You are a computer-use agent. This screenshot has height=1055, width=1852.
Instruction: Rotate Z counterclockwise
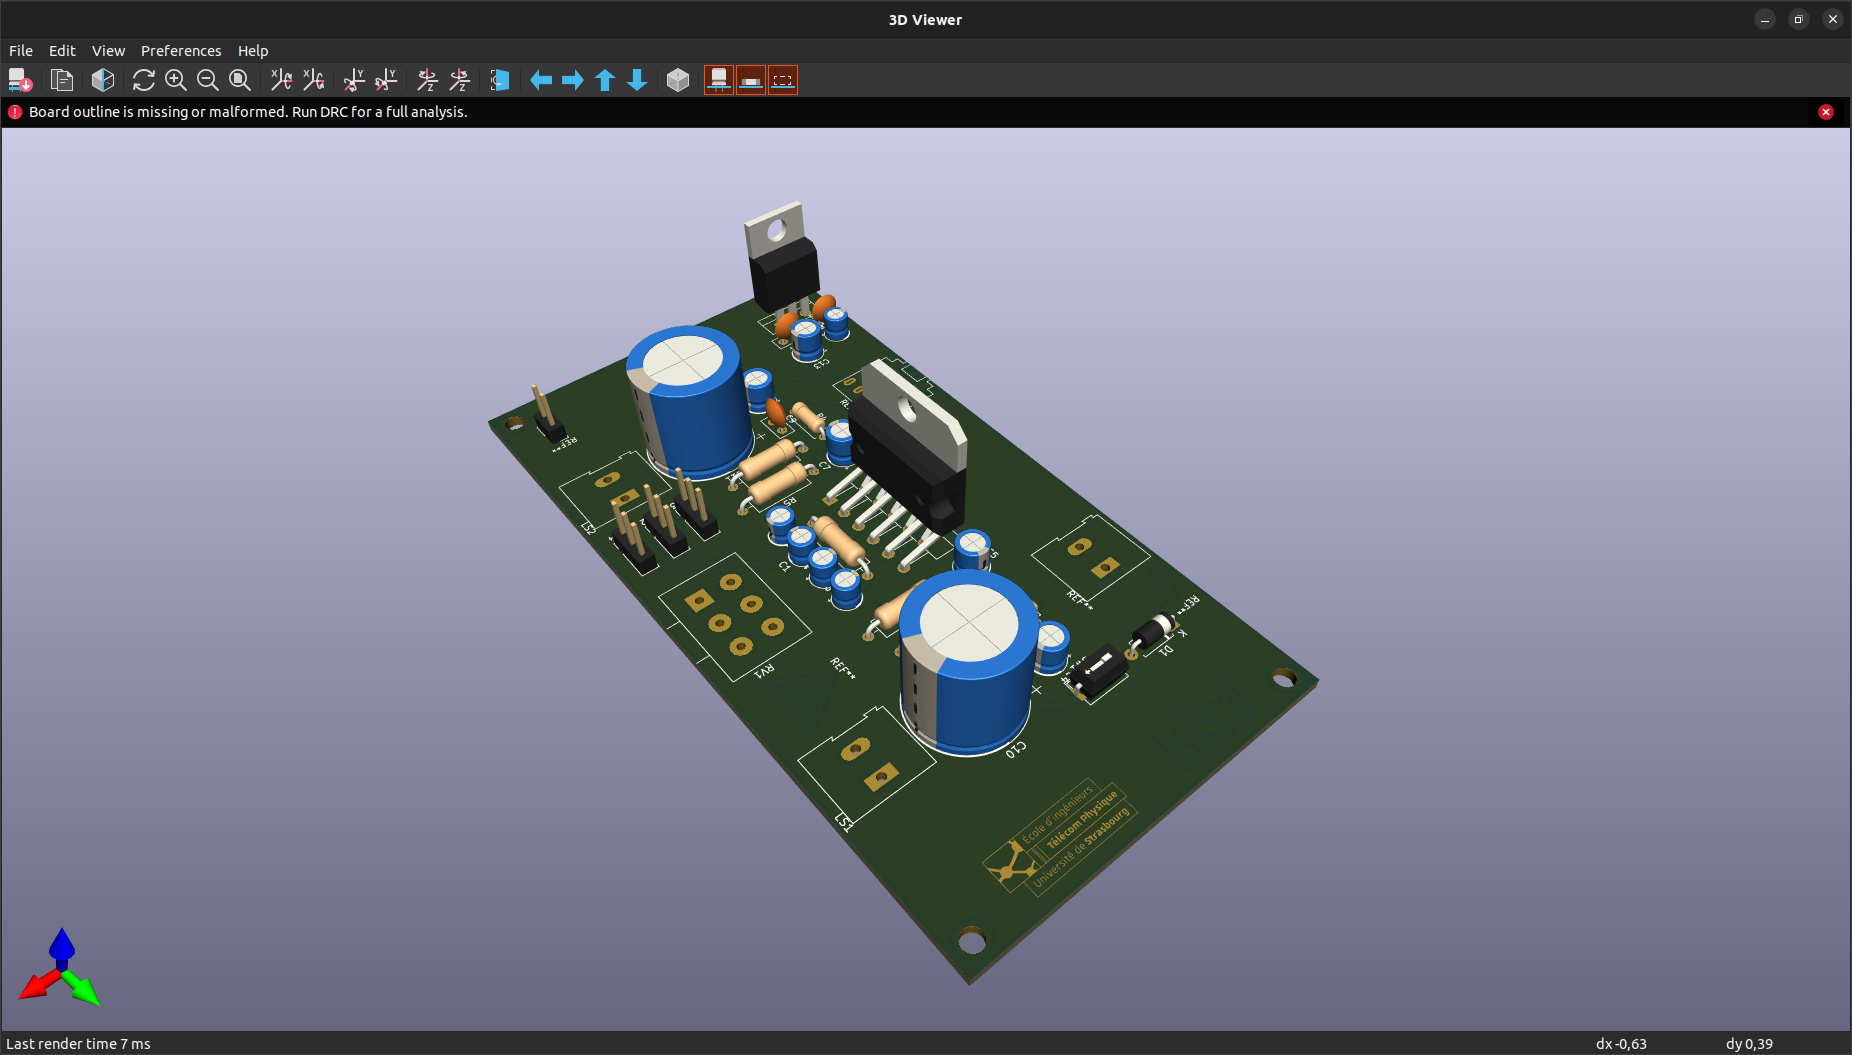coord(459,80)
